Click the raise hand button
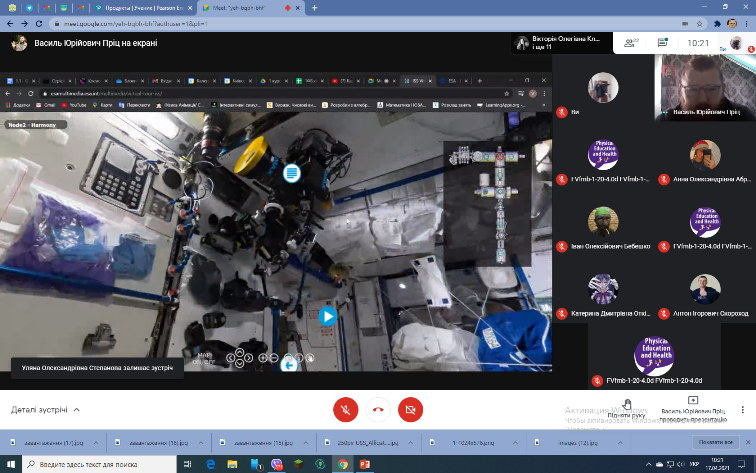The height and width of the screenshot is (473, 756). [x=626, y=406]
